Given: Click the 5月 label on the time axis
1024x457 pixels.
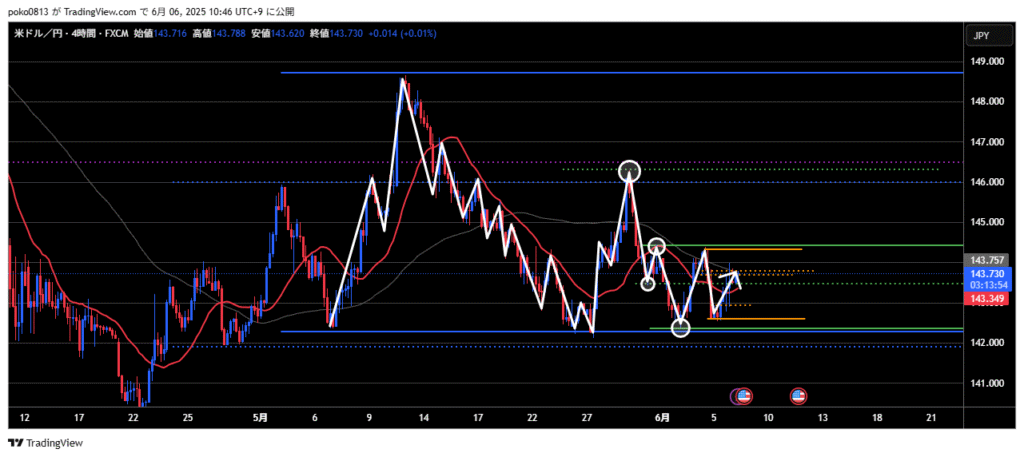Looking at the screenshot, I should (258, 416).
